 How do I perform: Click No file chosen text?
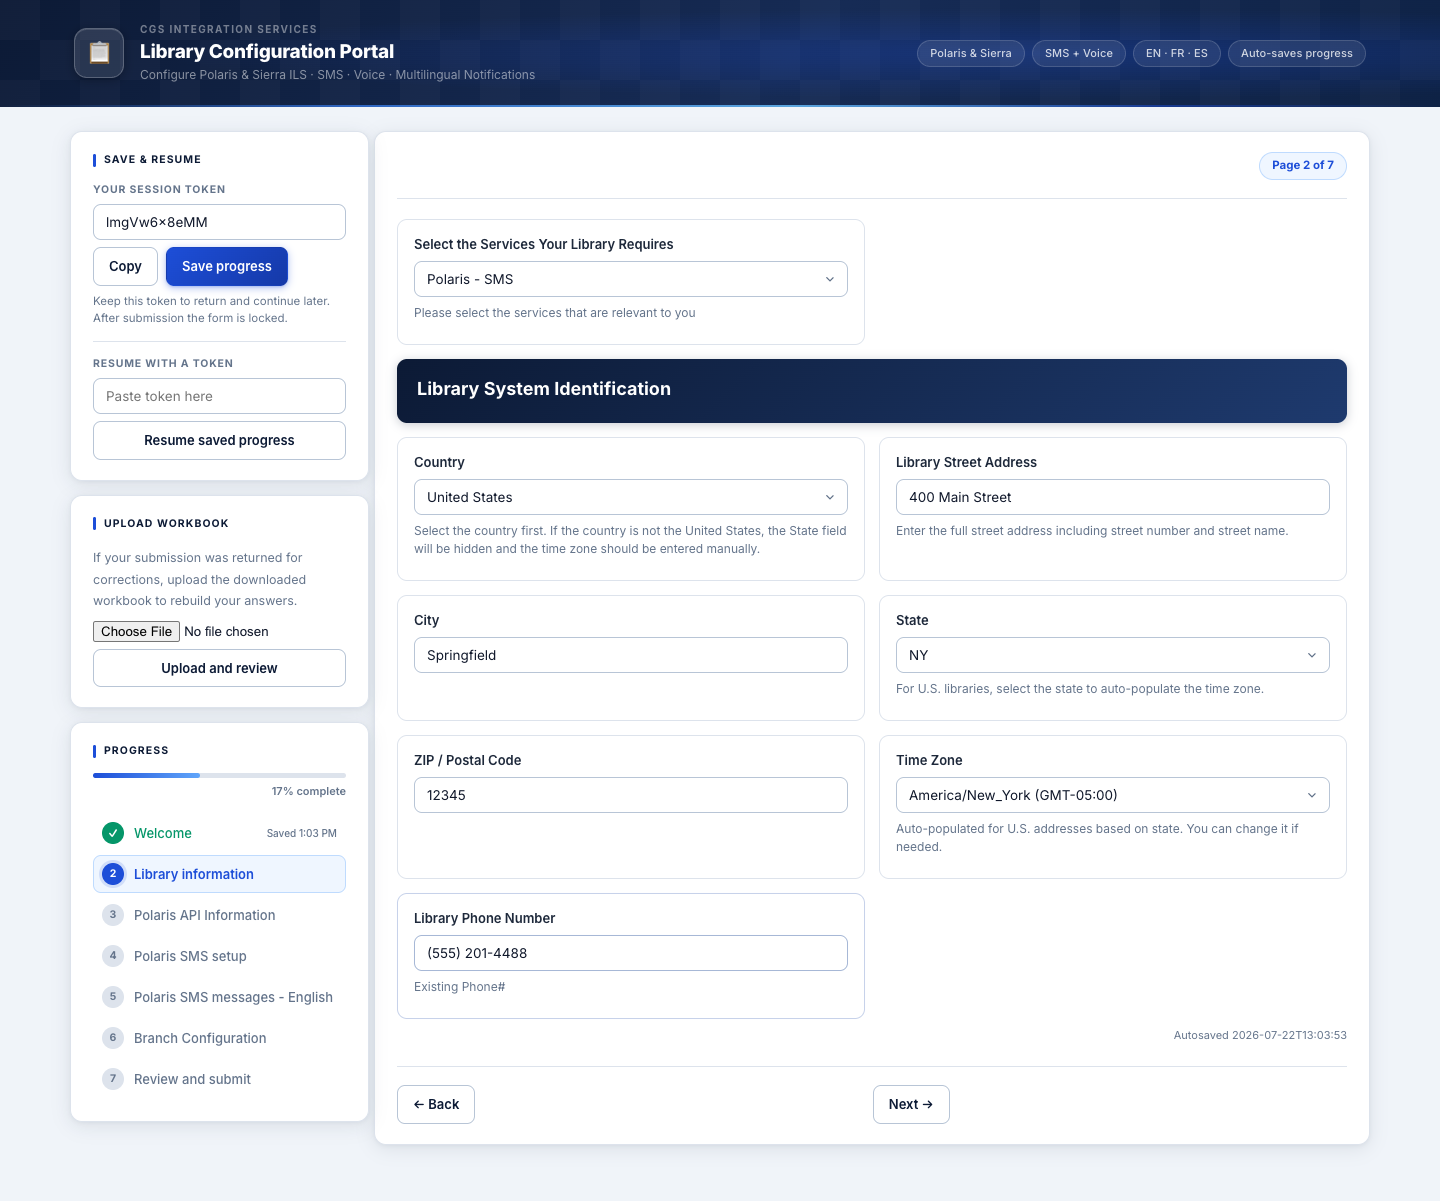226,631
